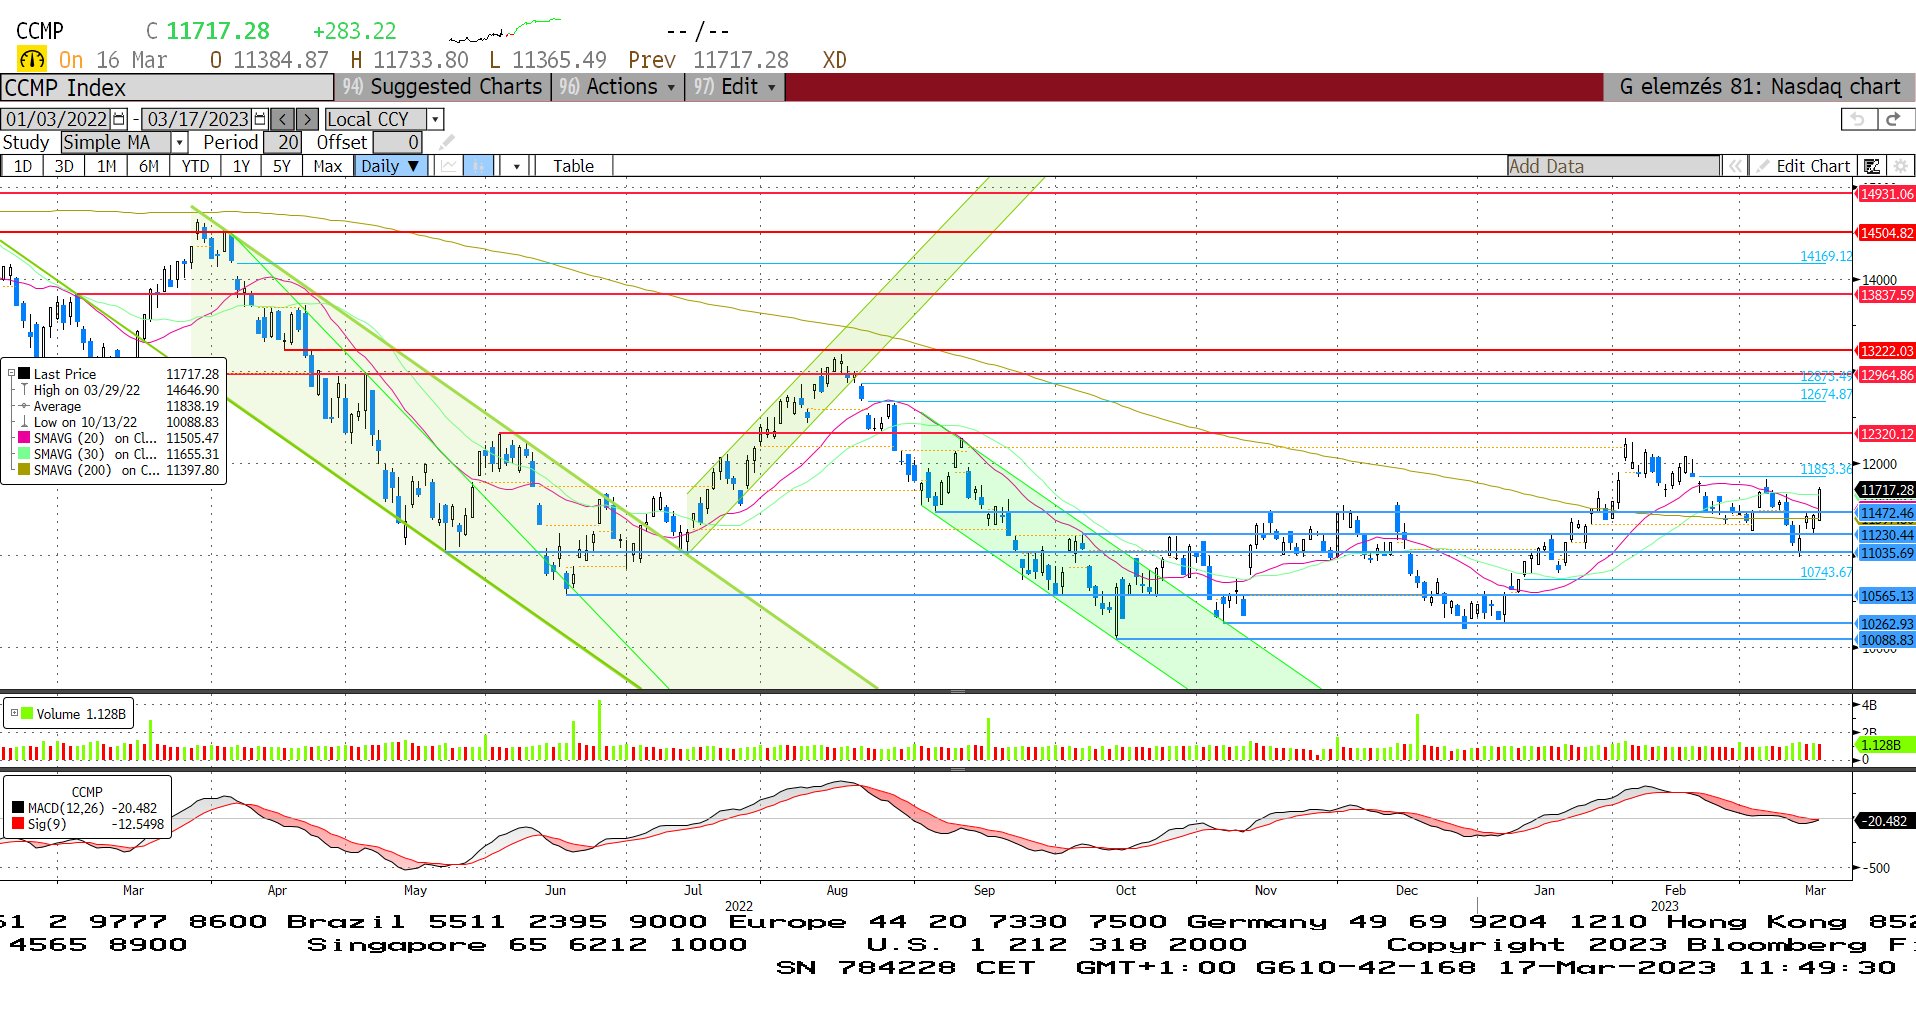Click the start date field 01/03/2022
This screenshot has width=1916, height=1023.
click(57, 119)
